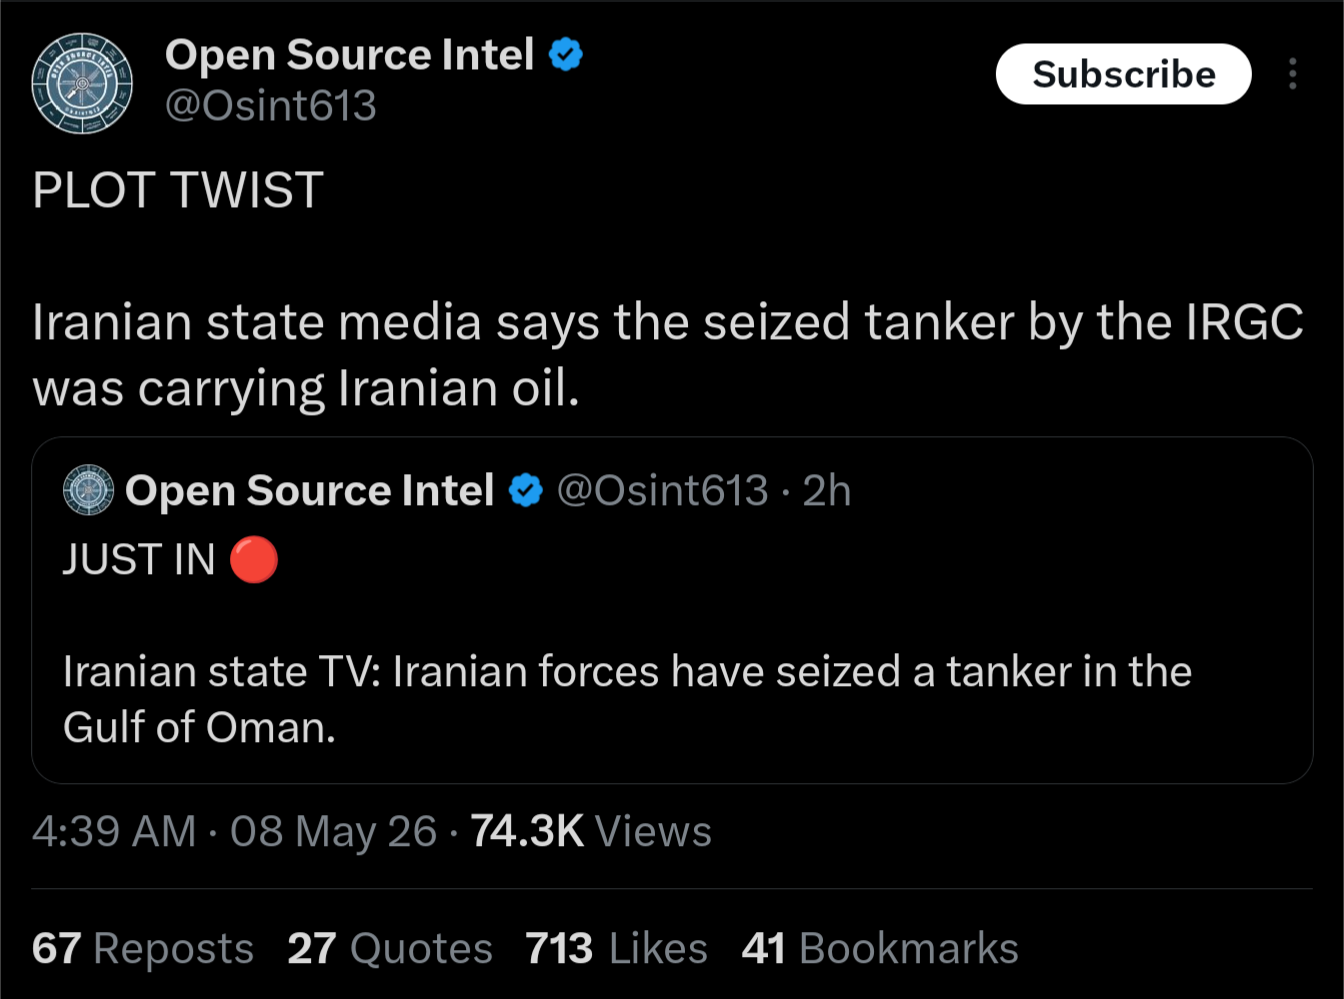View the 27 Quotes list
Image resolution: width=1344 pixels, height=999 pixels.
390,948
